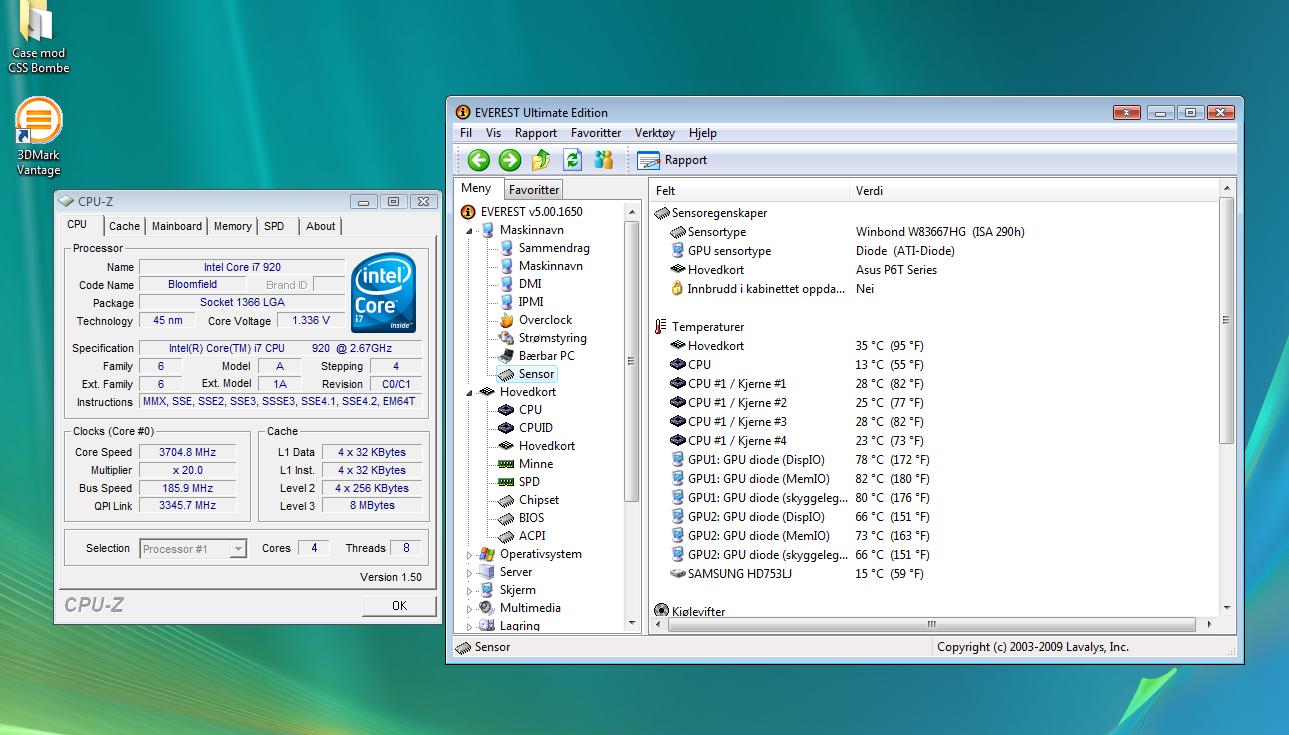Click the Kjølevifter fan section header
This screenshot has height=735, width=1289.
pyautogui.click(x=690, y=611)
